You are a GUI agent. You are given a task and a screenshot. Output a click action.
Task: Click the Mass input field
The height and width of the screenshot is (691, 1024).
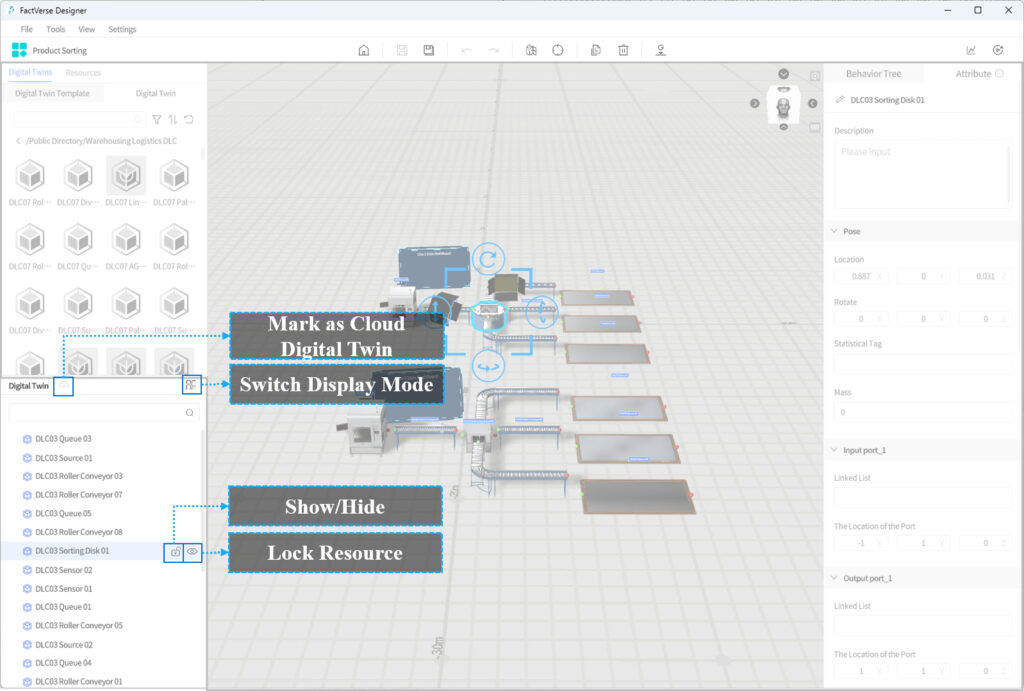point(922,412)
